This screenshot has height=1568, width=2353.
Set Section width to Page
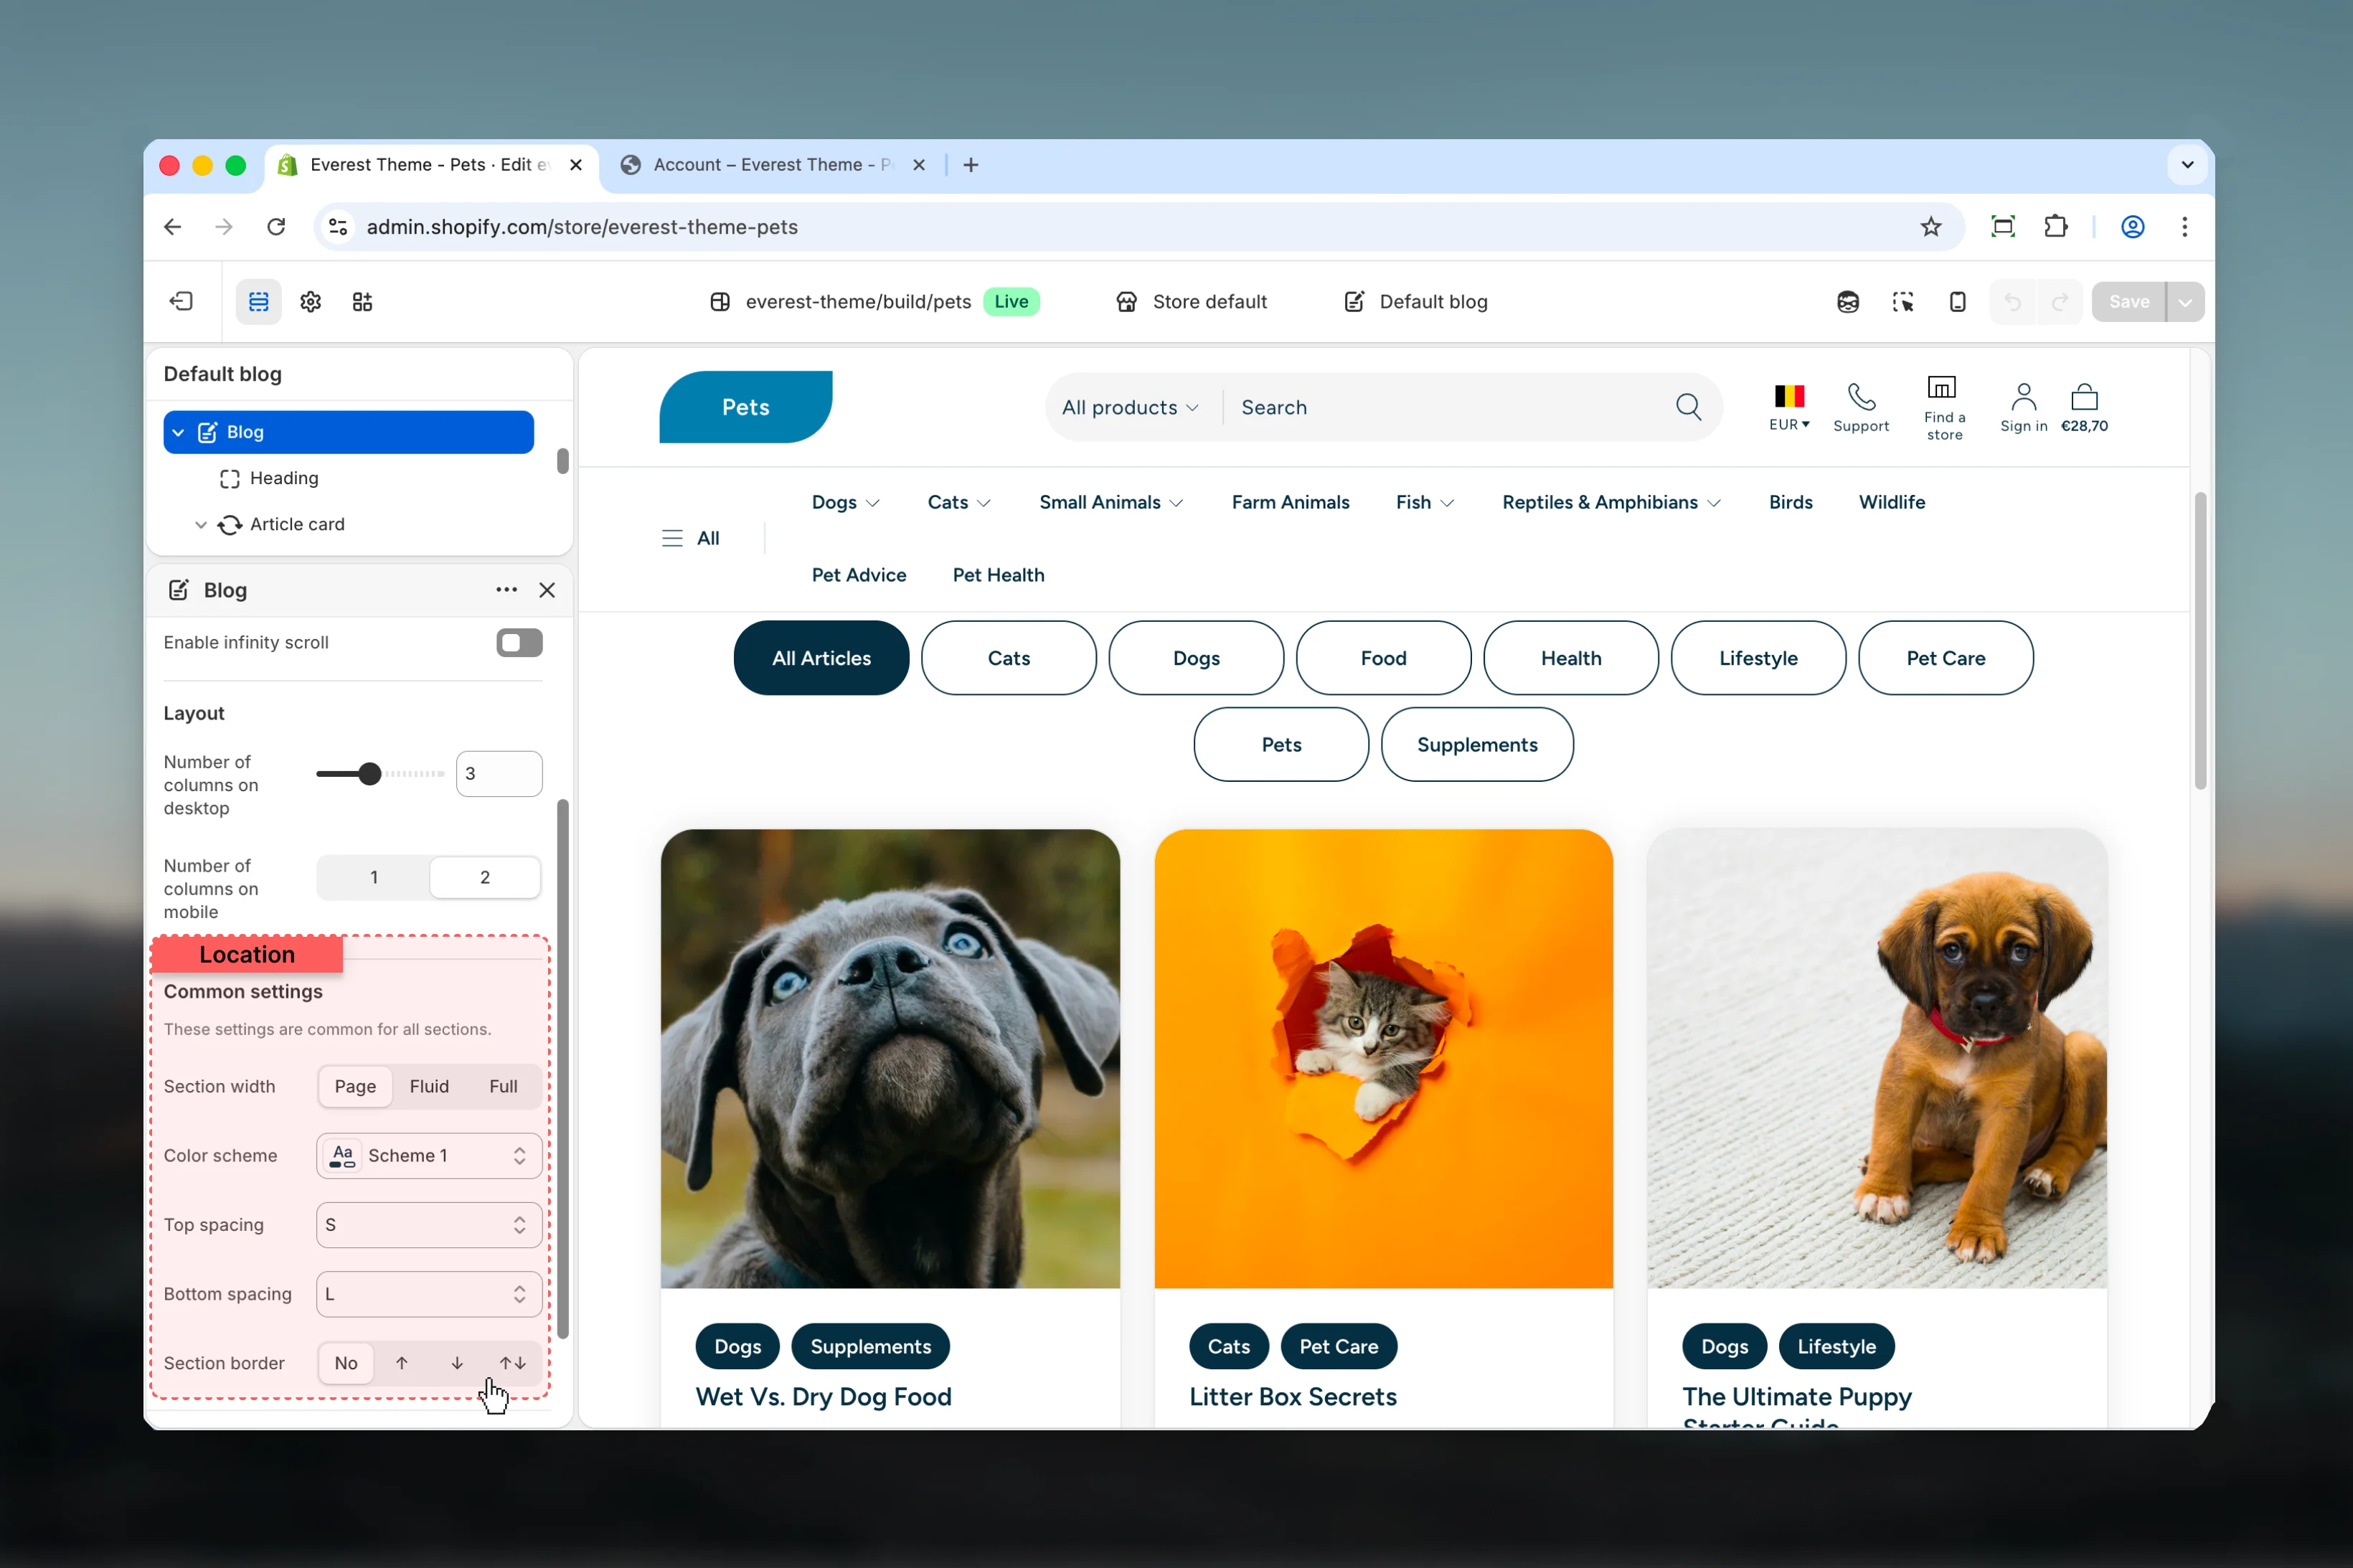pos(355,1087)
